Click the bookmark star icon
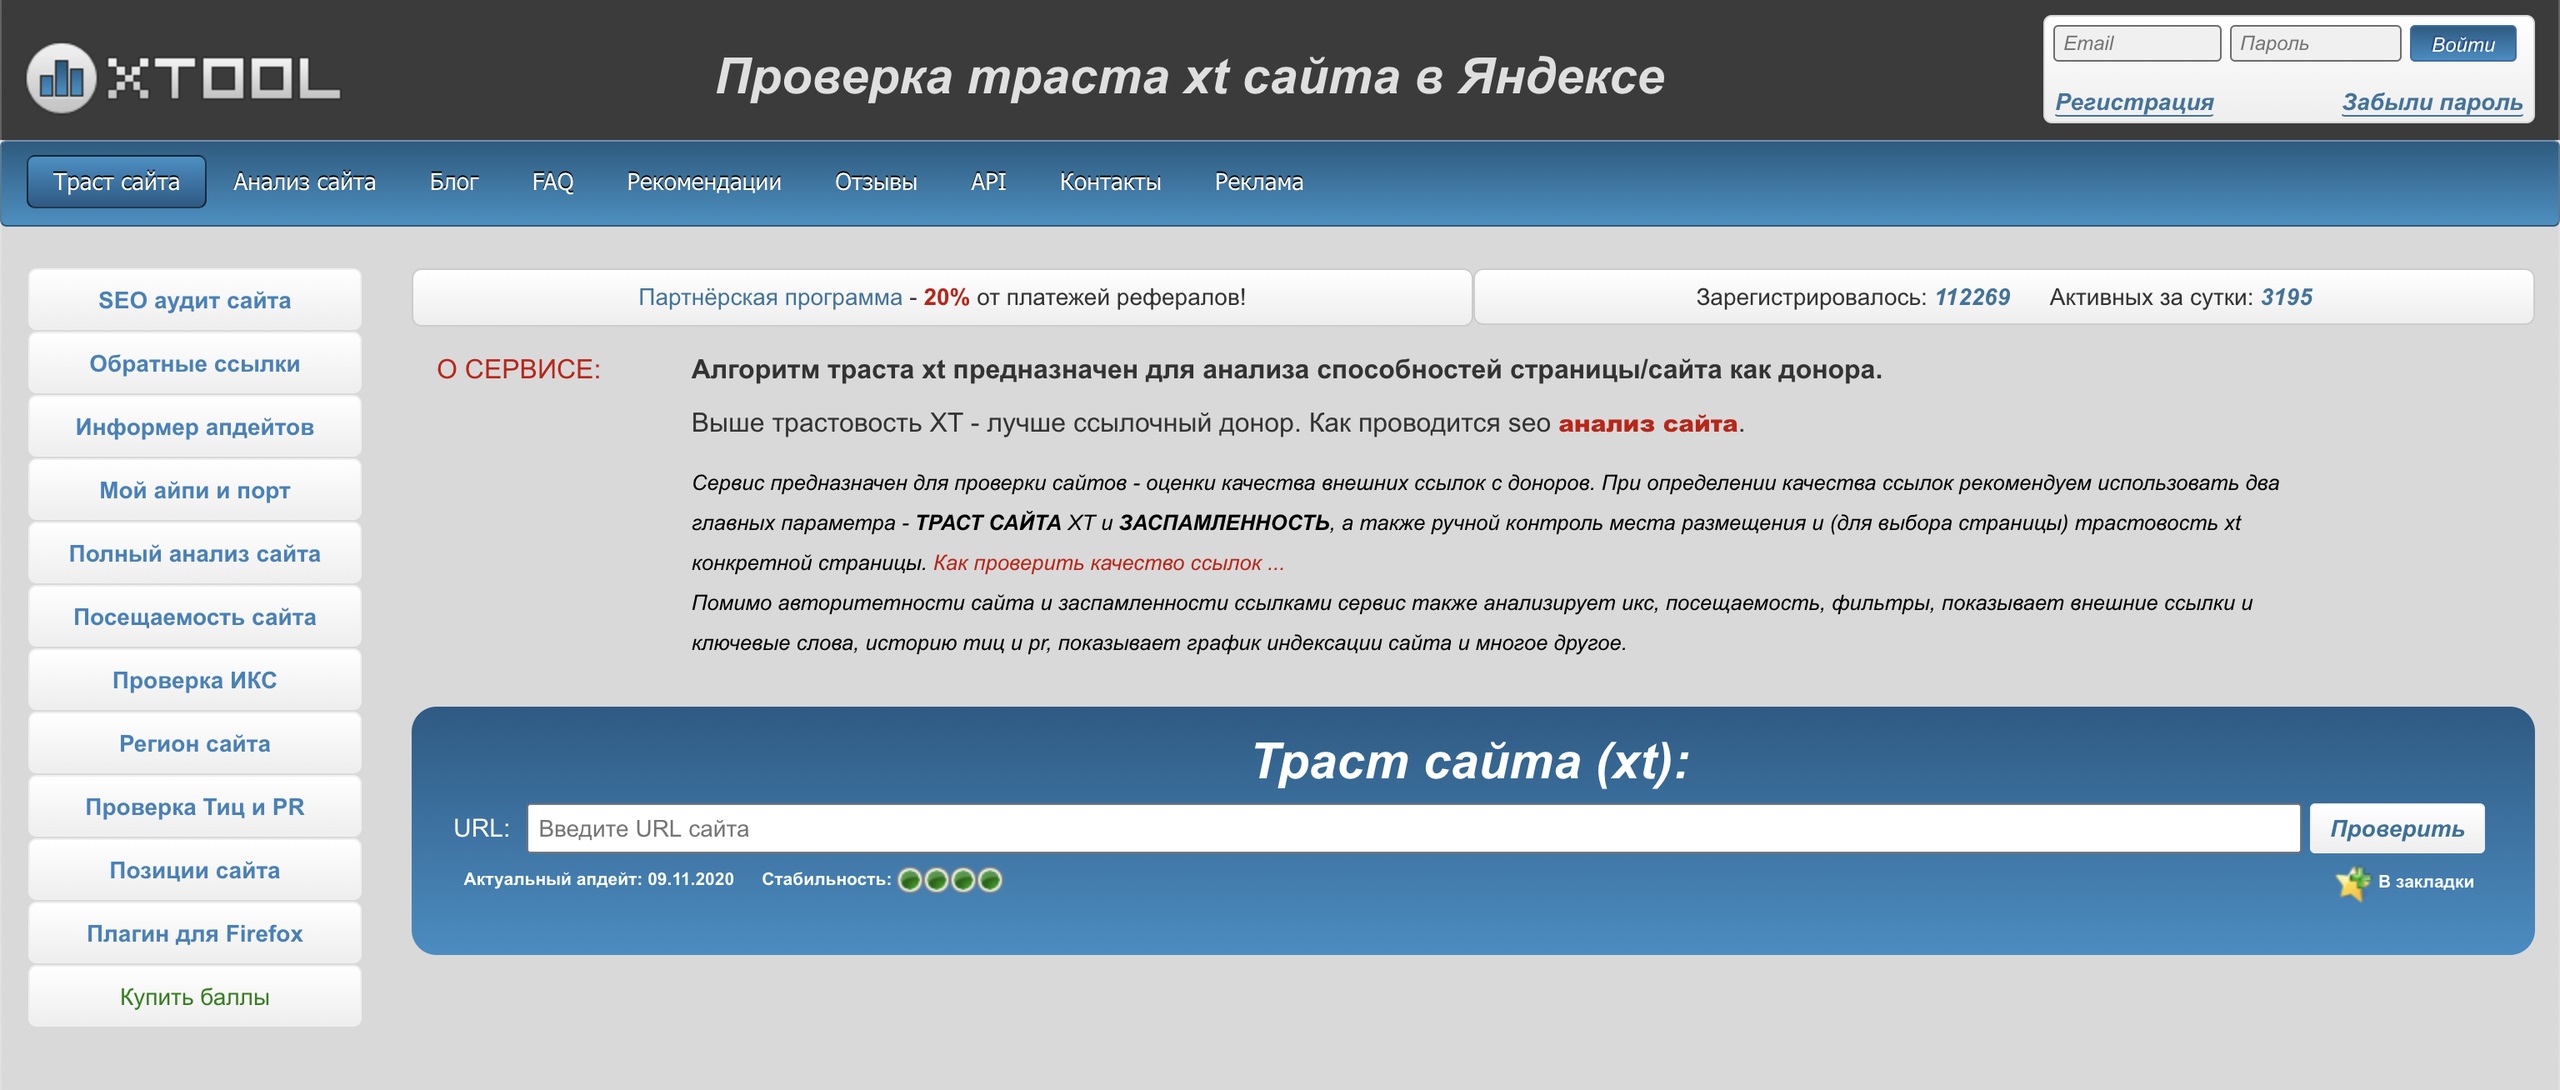 point(2352,882)
